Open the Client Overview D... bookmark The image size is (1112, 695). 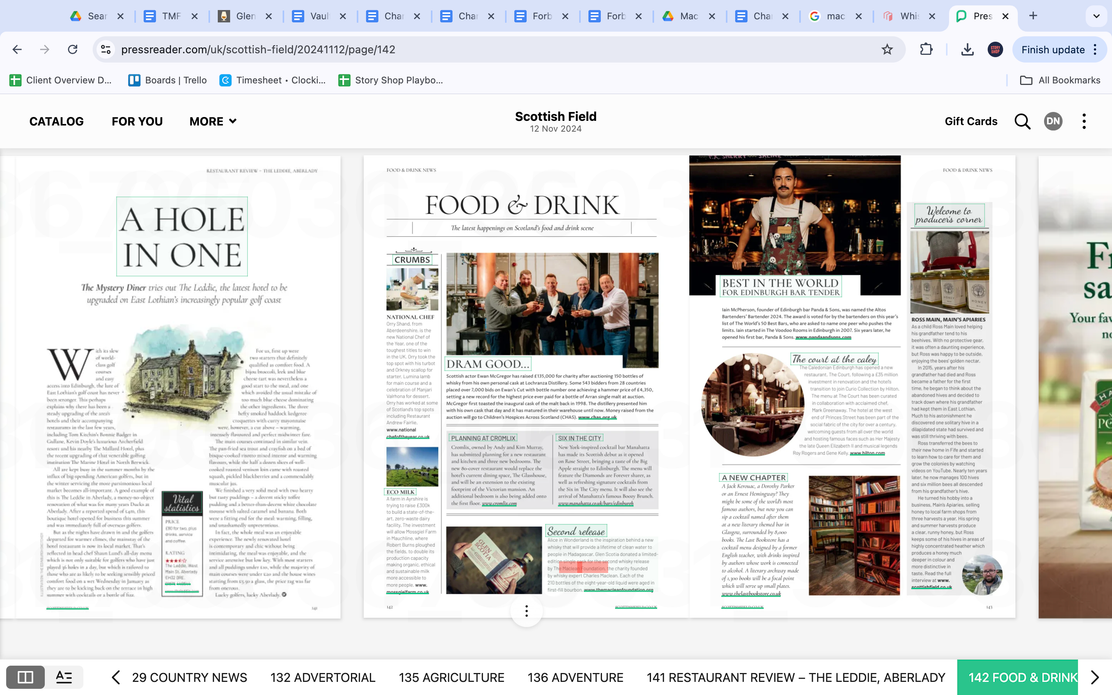coord(61,80)
